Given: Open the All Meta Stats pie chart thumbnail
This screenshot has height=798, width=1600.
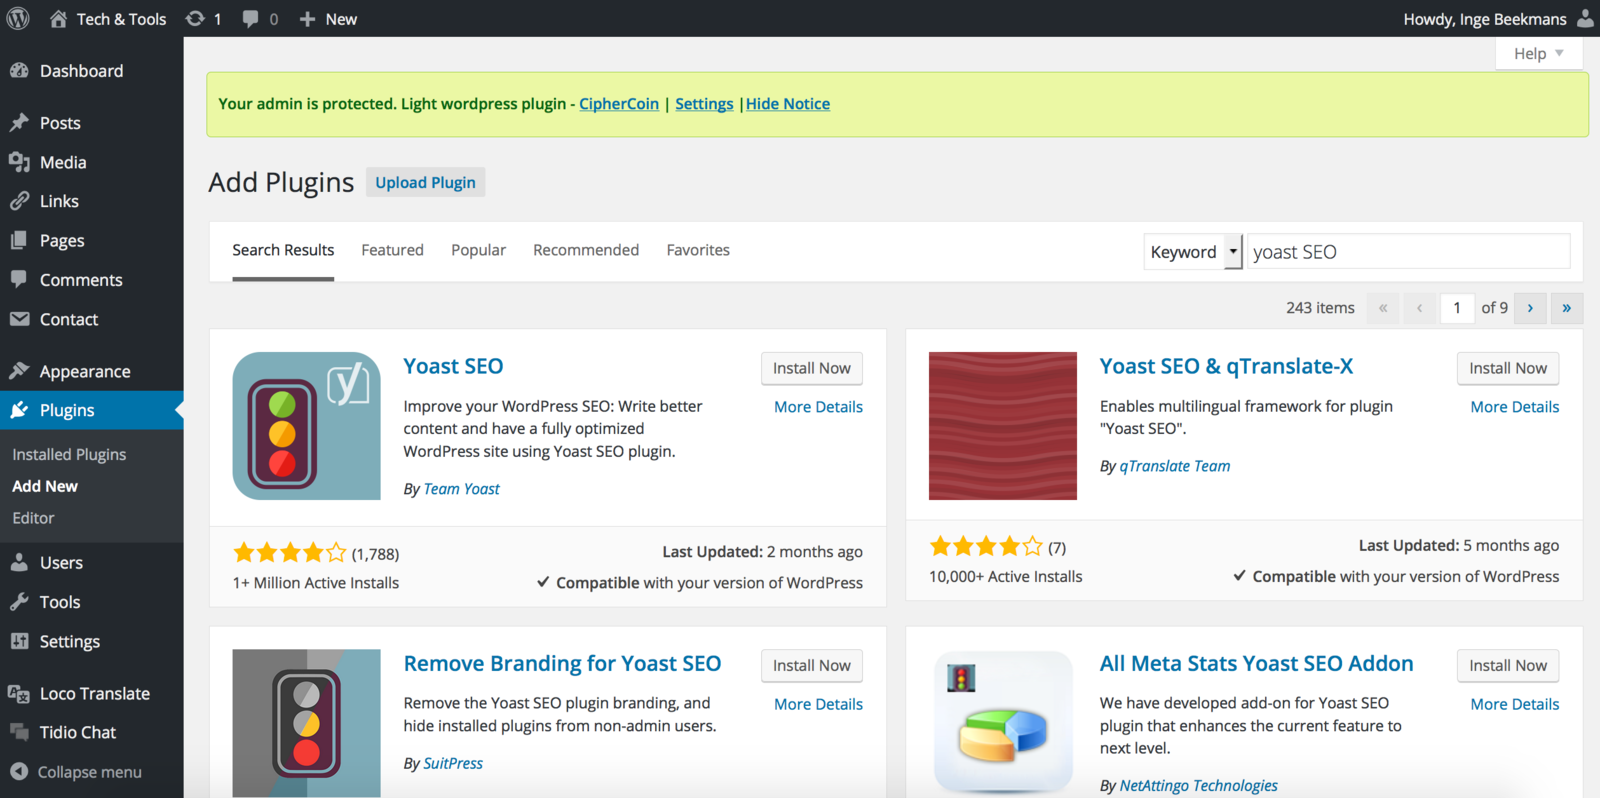Looking at the screenshot, I should pos(1003,723).
